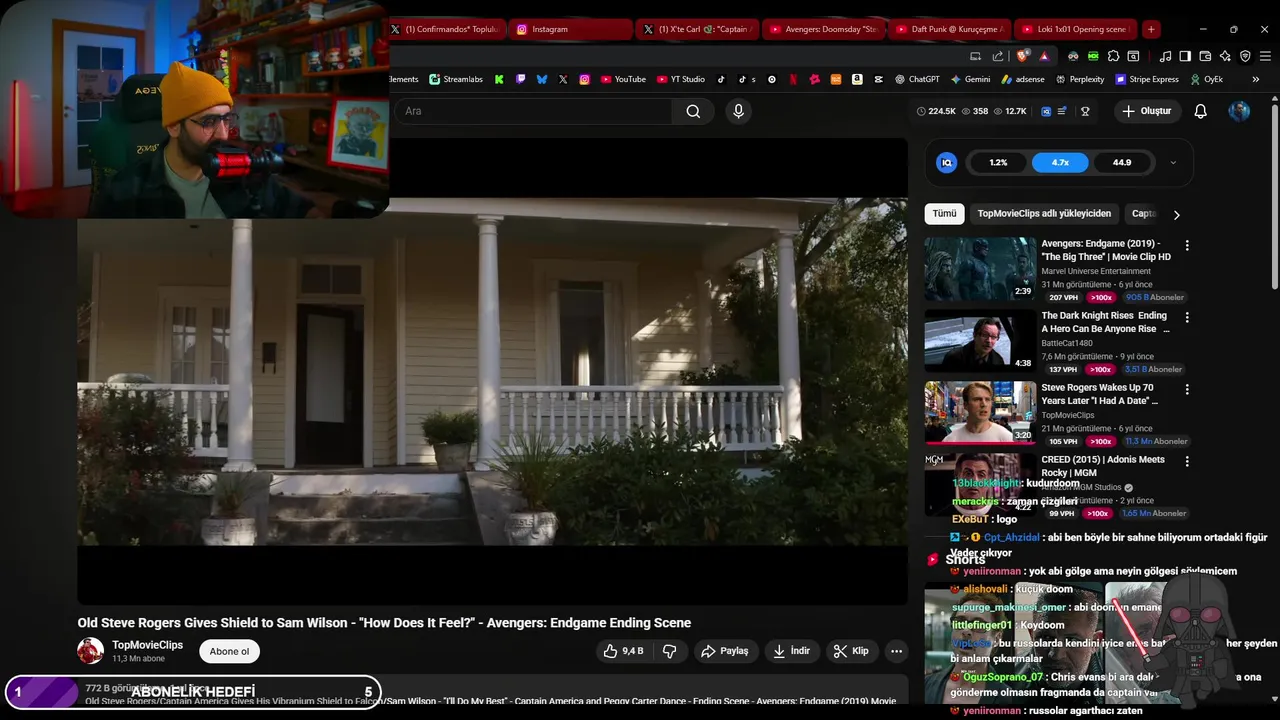Open more actions three-dot menu below video
The width and height of the screenshot is (1280, 720).
pyautogui.click(x=896, y=651)
